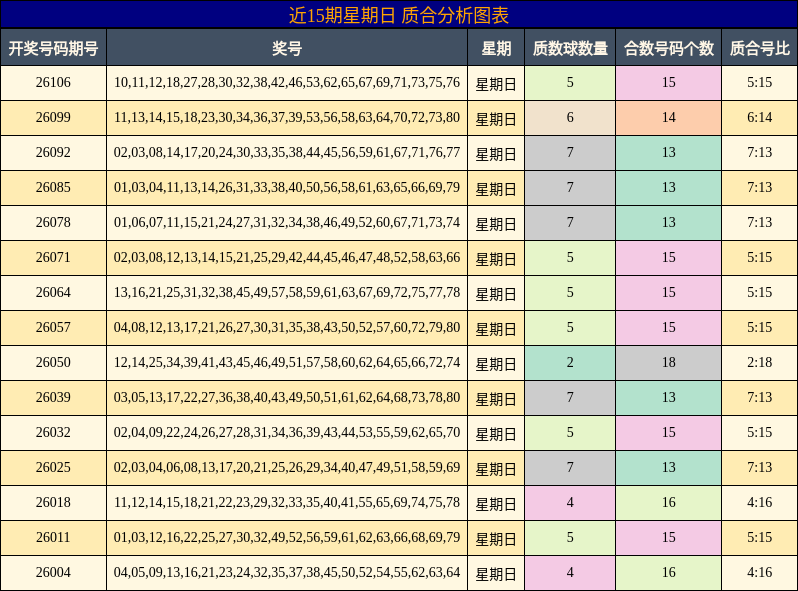Click prime count 6 in row 26099

[x=570, y=118]
